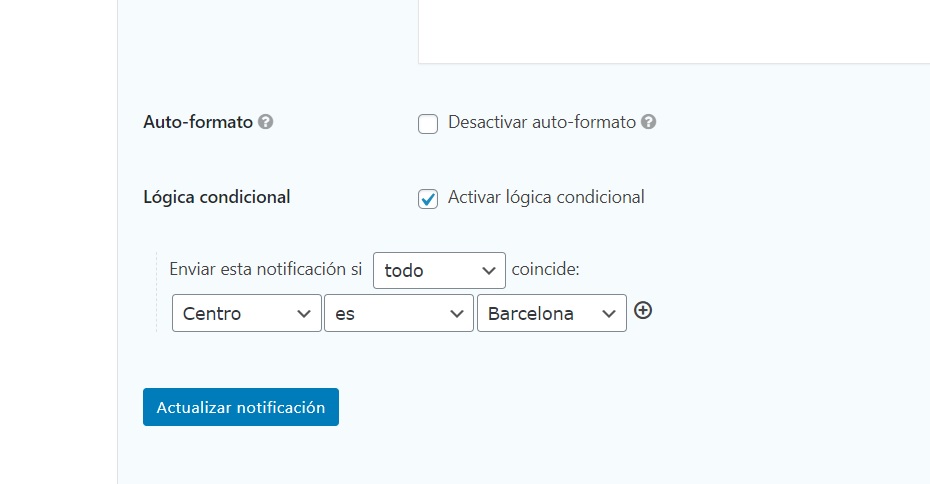930x484 pixels.
Task: Add another conditional rule with plus icon
Action: (x=643, y=310)
